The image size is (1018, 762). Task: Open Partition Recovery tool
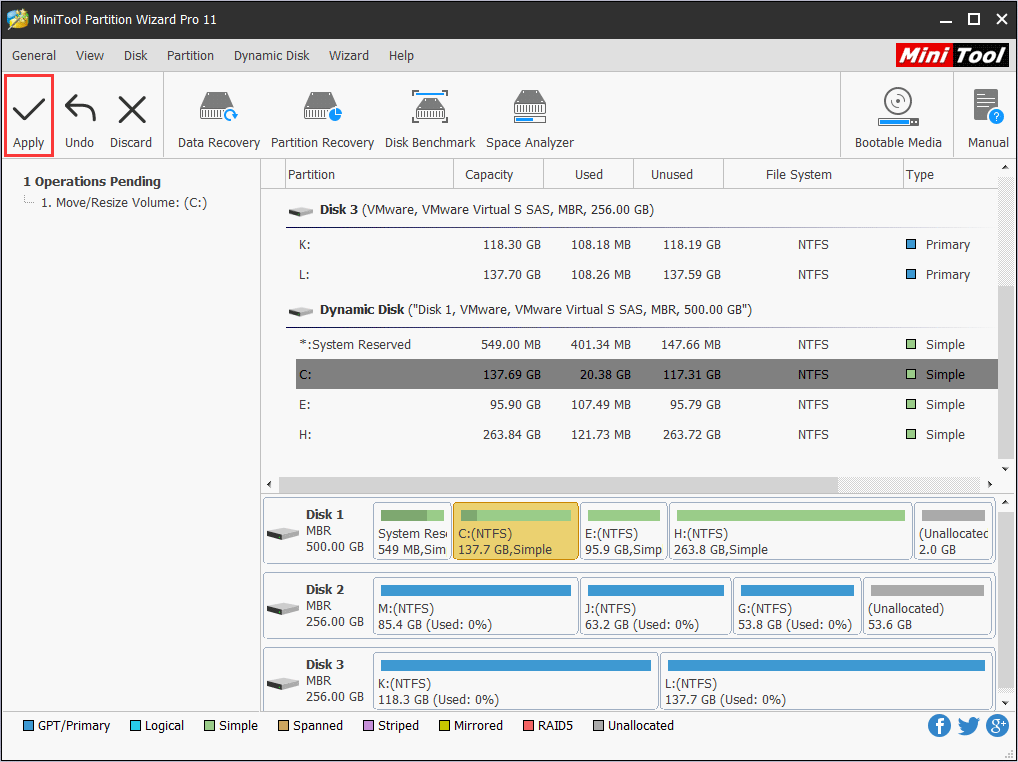(x=323, y=119)
